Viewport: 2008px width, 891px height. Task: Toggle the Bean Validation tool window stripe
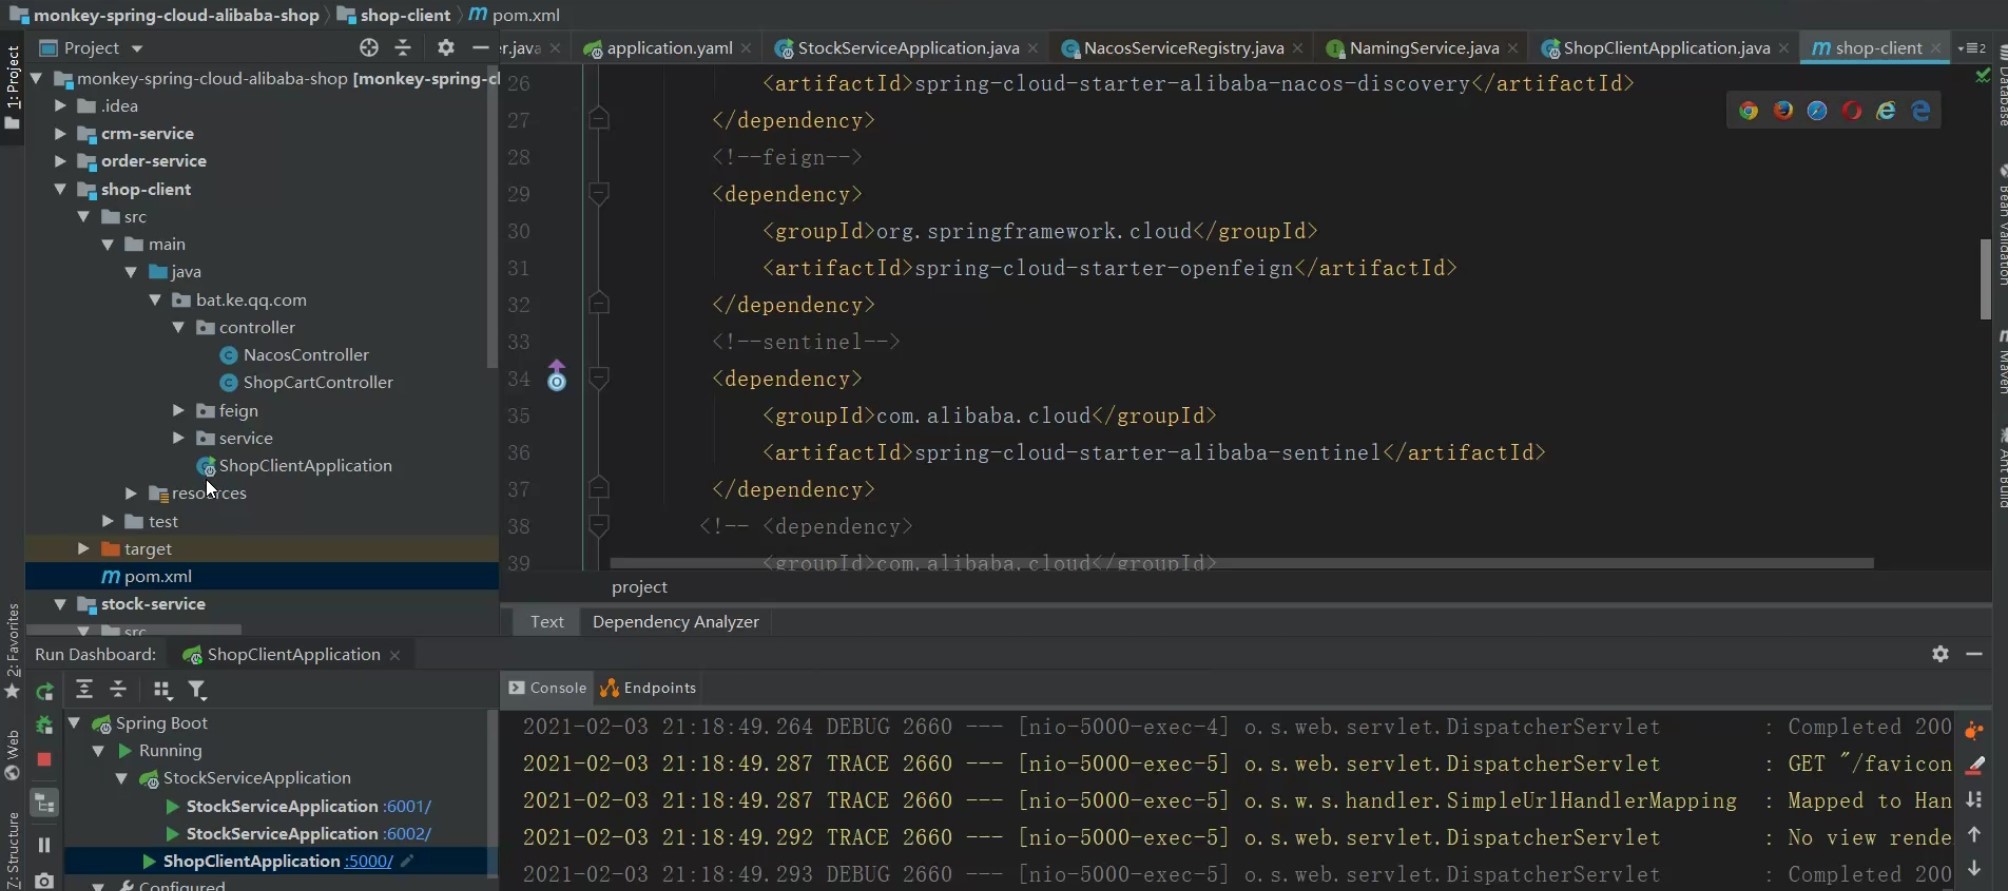[2001, 225]
